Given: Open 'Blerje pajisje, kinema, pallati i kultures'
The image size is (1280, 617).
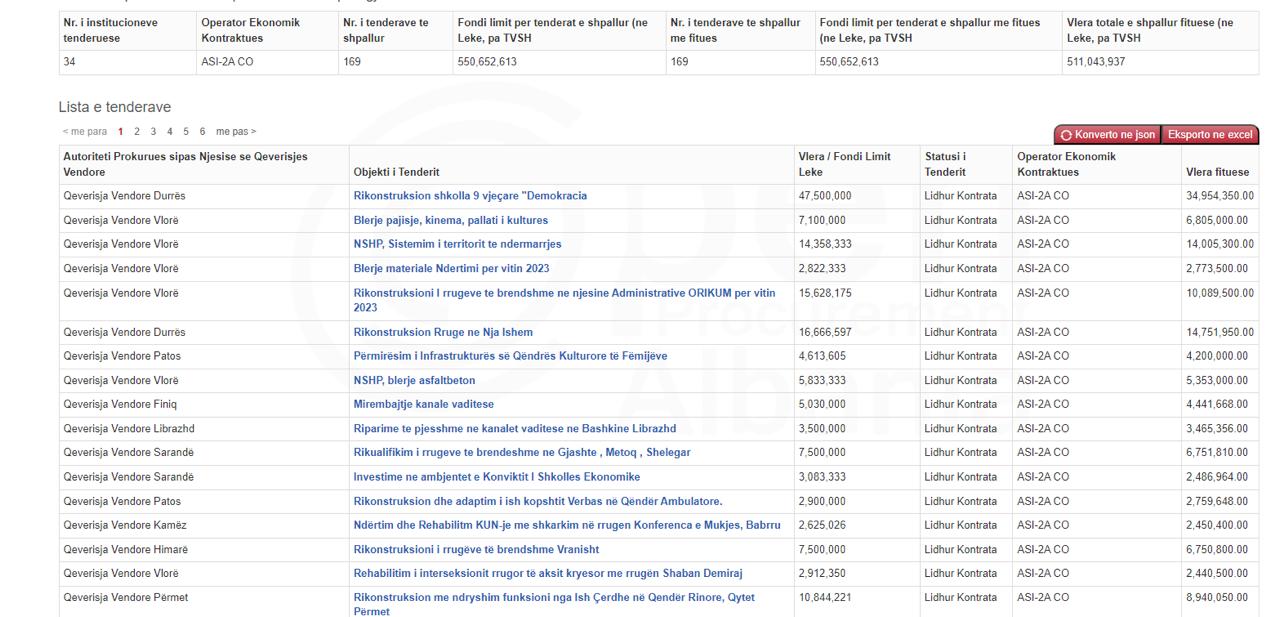Looking at the screenshot, I should point(464,220).
